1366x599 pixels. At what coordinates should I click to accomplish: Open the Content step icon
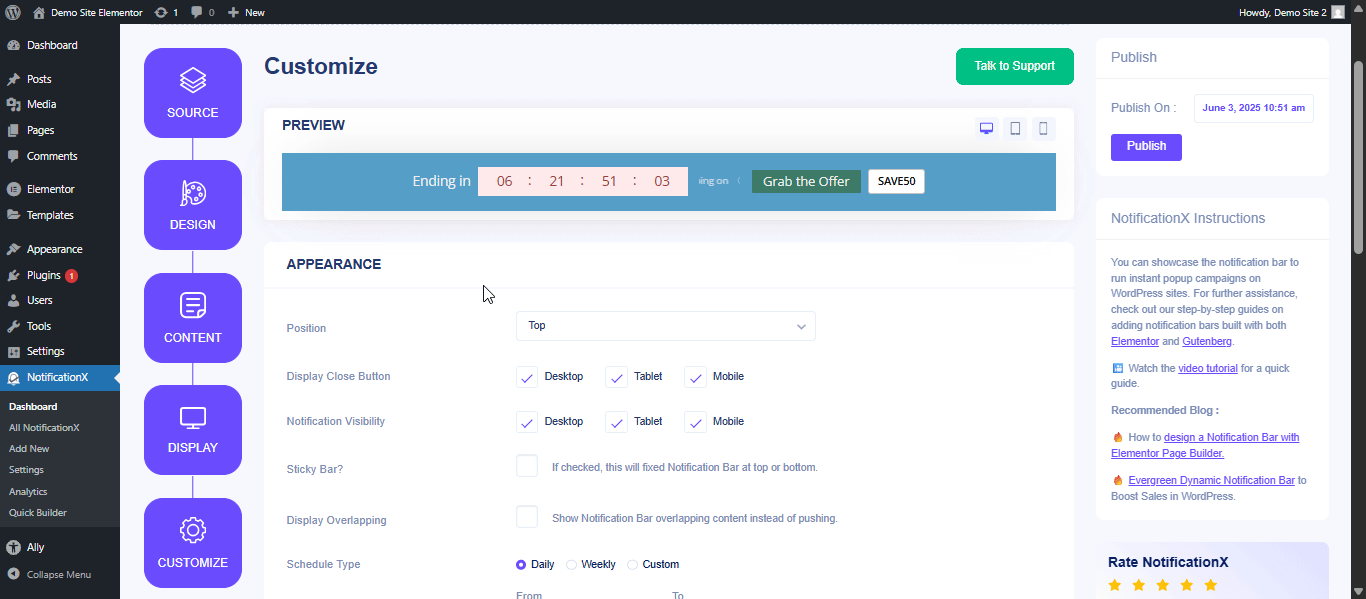[x=193, y=306]
